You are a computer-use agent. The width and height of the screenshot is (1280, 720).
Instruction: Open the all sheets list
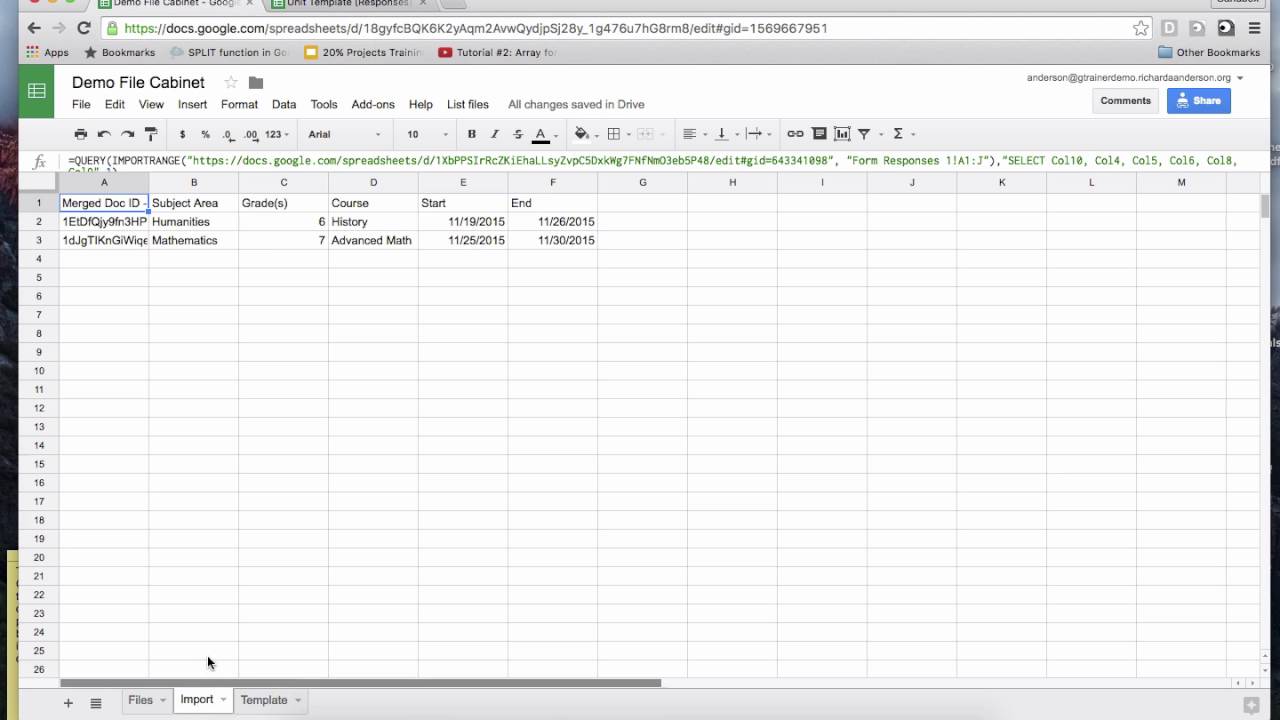point(96,703)
